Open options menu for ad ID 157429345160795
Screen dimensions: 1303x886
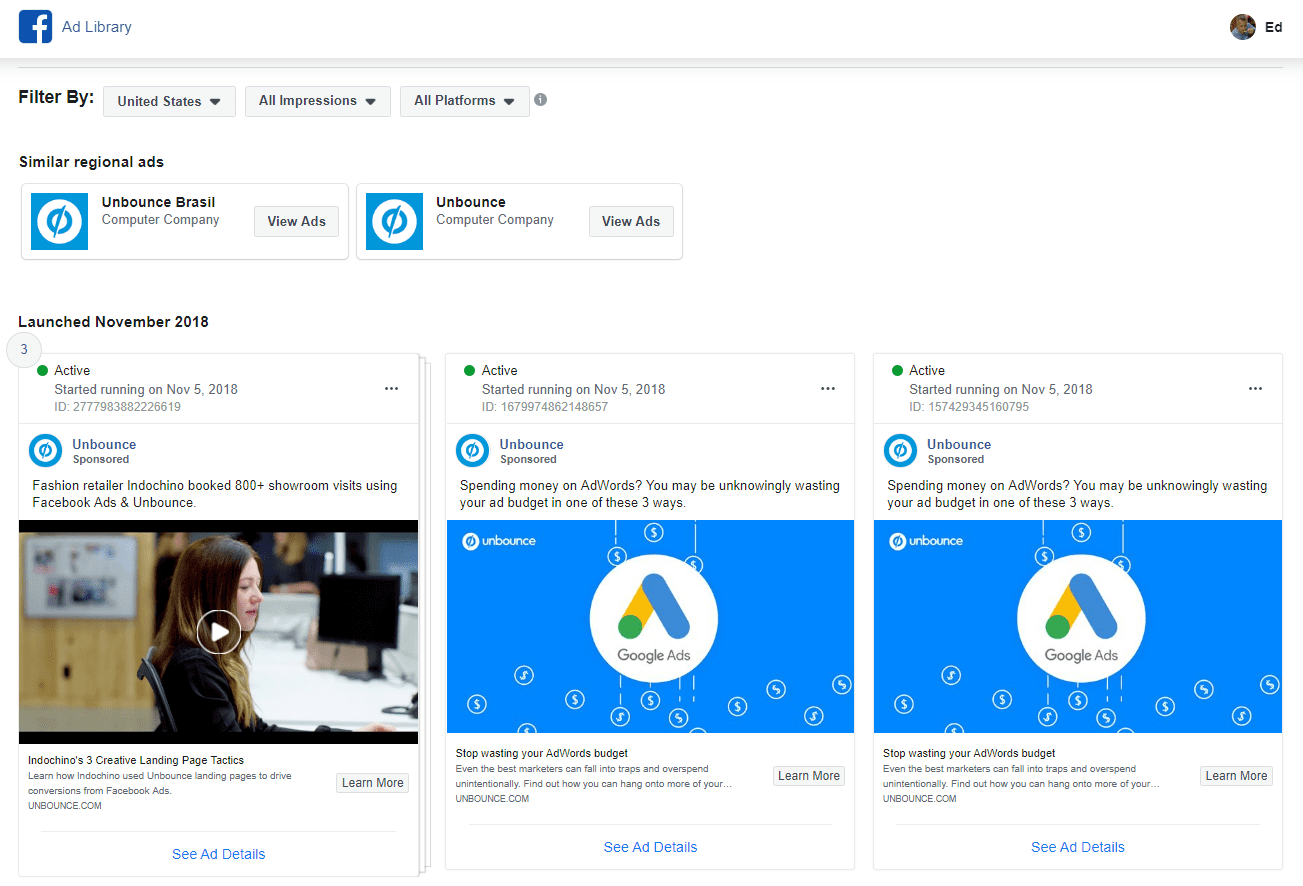coord(1255,389)
